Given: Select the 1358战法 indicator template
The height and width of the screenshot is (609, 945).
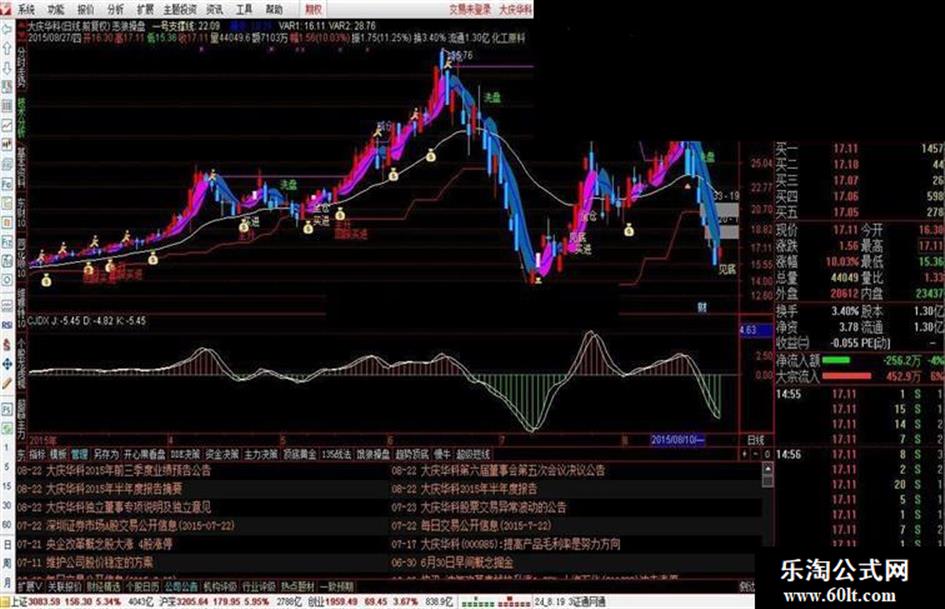Looking at the screenshot, I should click(337, 454).
